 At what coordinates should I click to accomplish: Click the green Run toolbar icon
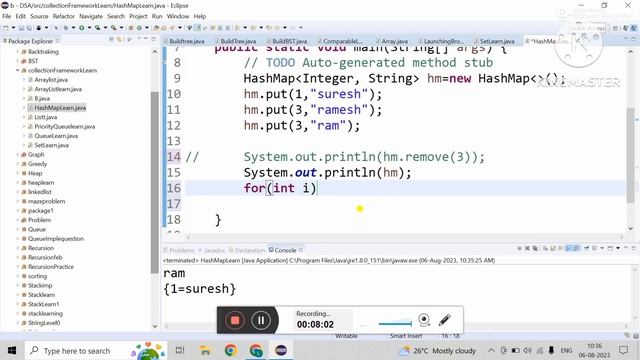(x=82, y=28)
